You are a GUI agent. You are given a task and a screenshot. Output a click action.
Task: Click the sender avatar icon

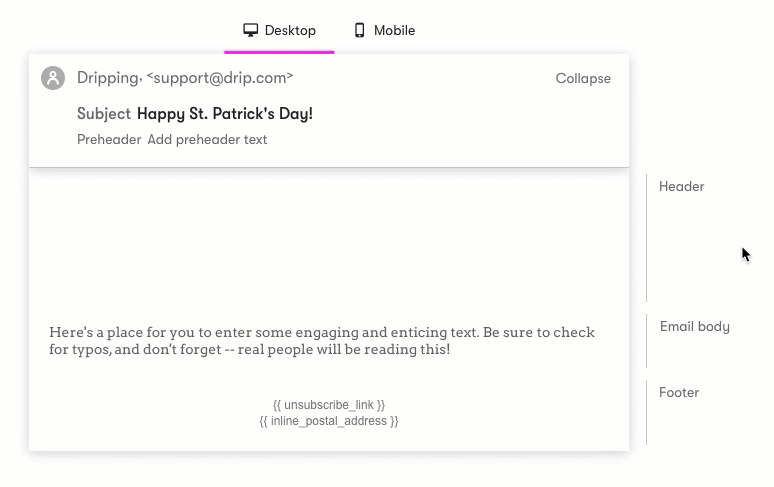coord(53,78)
